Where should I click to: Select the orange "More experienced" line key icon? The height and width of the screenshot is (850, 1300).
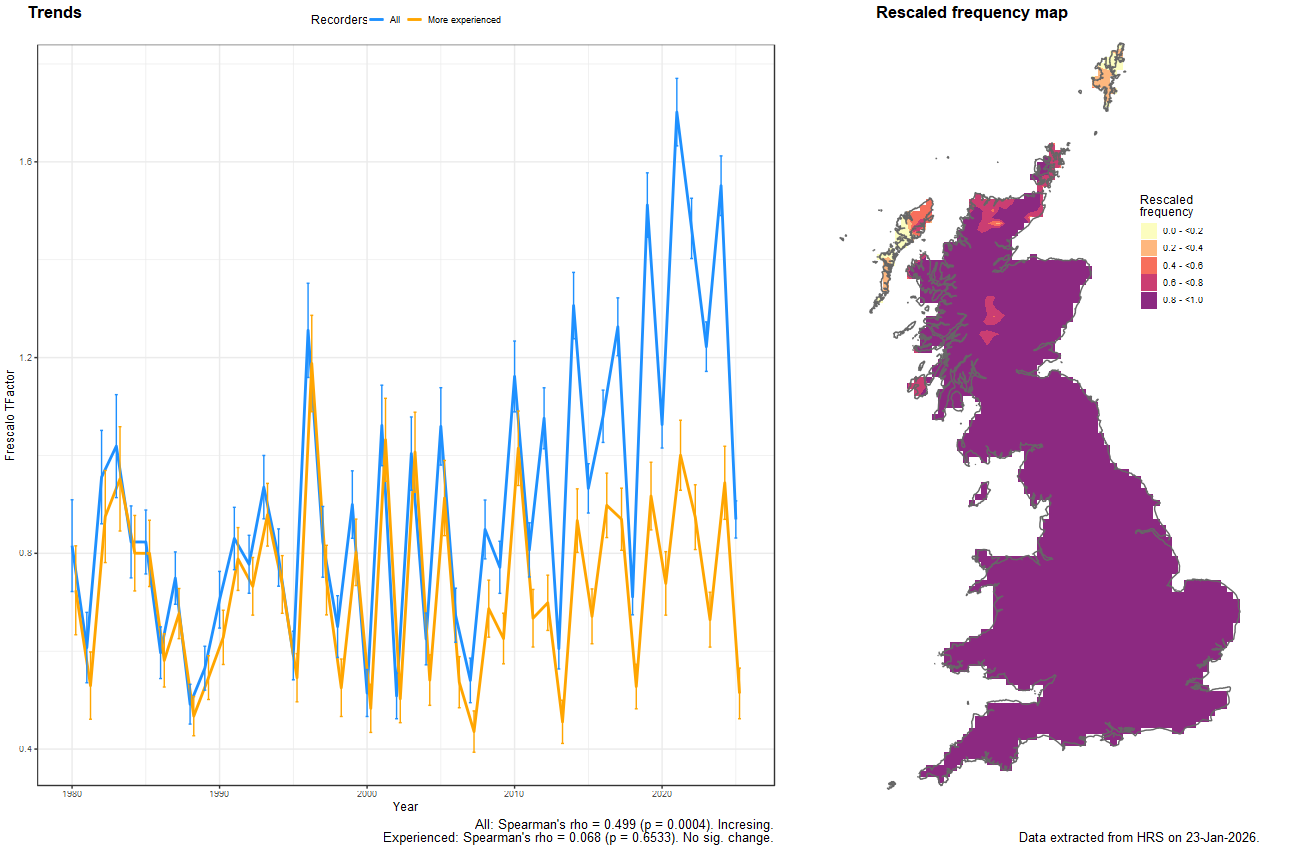(x=414, y=19)
